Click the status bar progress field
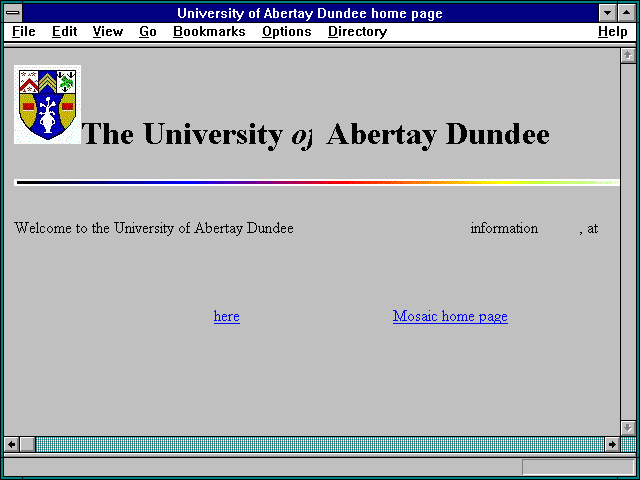 (578, 467)
